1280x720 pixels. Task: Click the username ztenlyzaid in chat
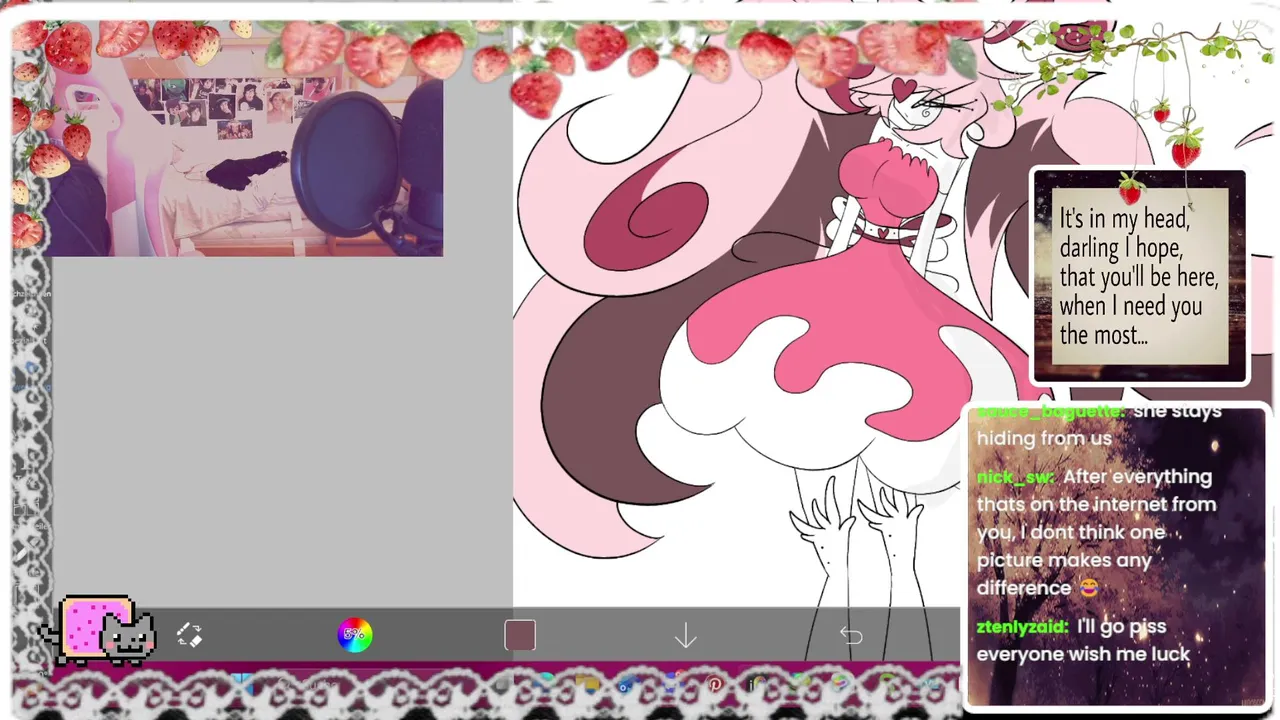[x=1023, y=627]
